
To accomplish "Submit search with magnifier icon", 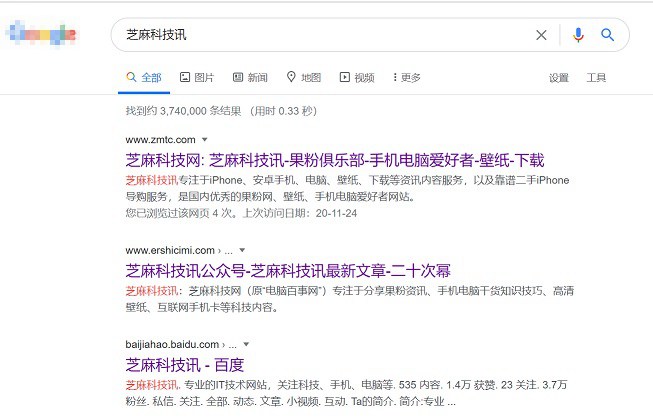I will point(608,35).
